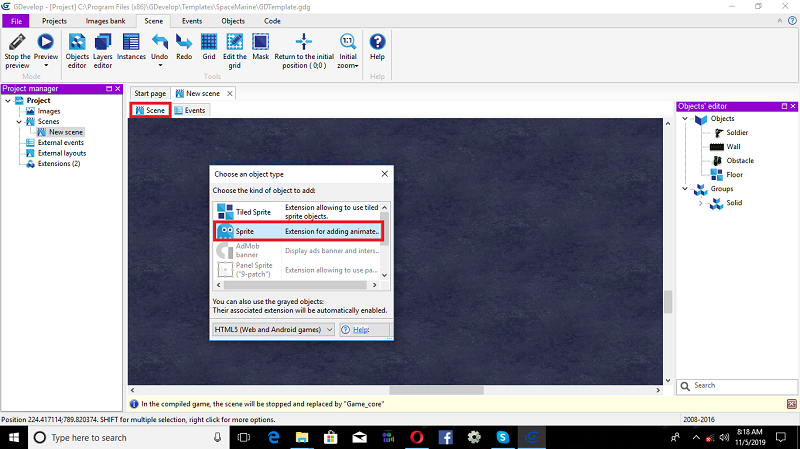This screenshot has height=449, width=800.
Task: Select the Soldier object
Action: pyautogui.click(x=737, y=133)
